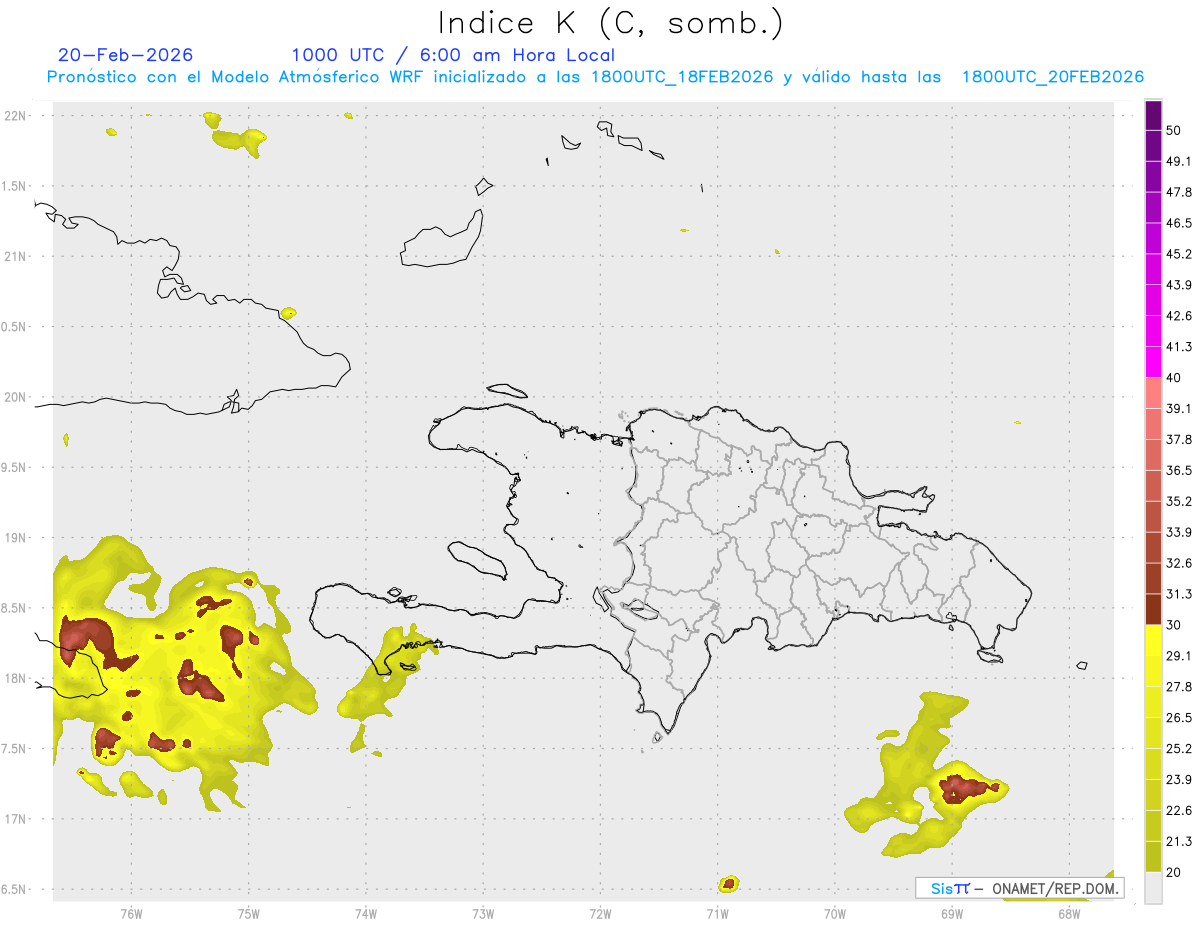Click "1000 UTC / 6:00 am Hora Local"
This screenshot has height=927, width=1200.
(x=453, y=55)
